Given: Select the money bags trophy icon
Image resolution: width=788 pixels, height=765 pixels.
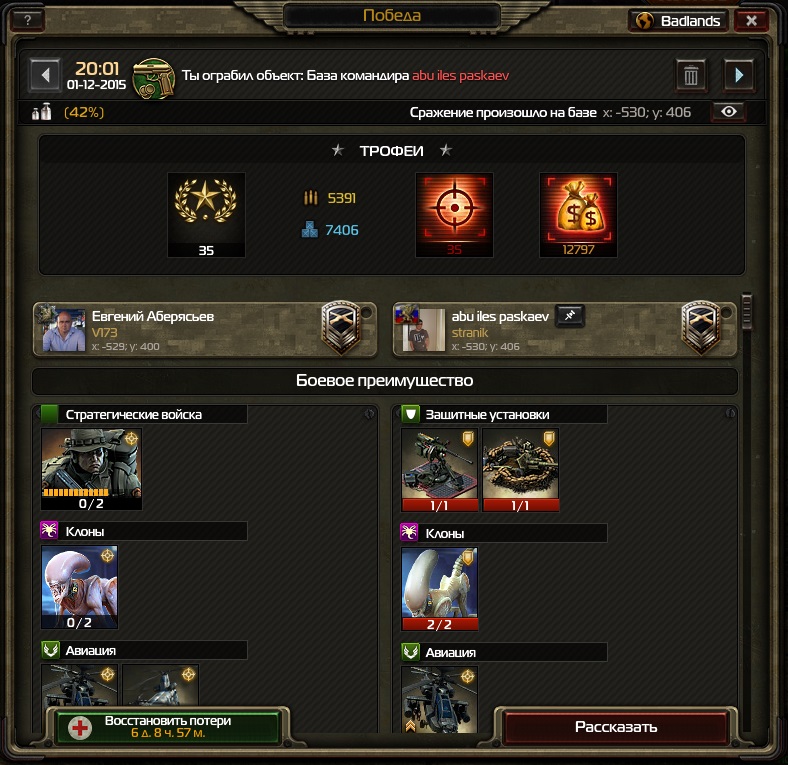Looking at the screenshot, I should pyautogui.click(x=578, y=215).
